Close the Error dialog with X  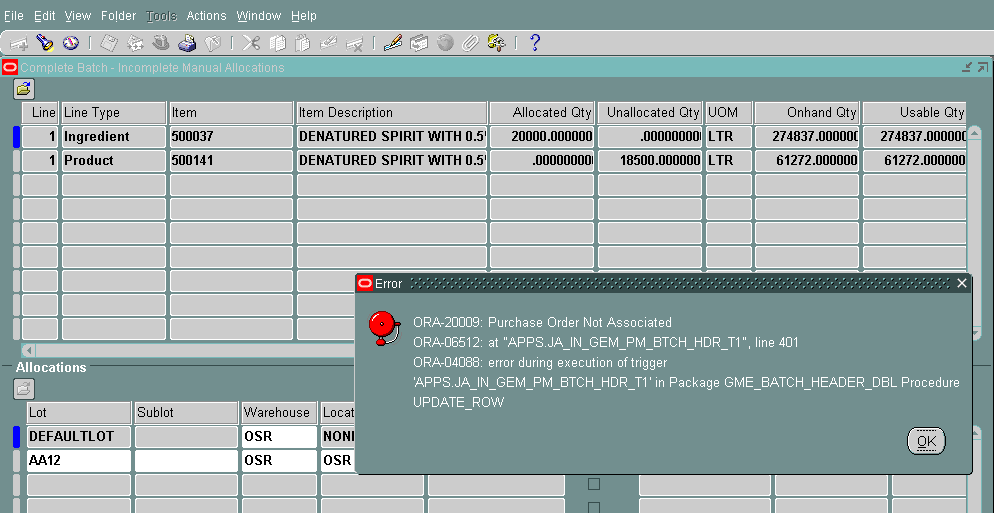point(962,283)
